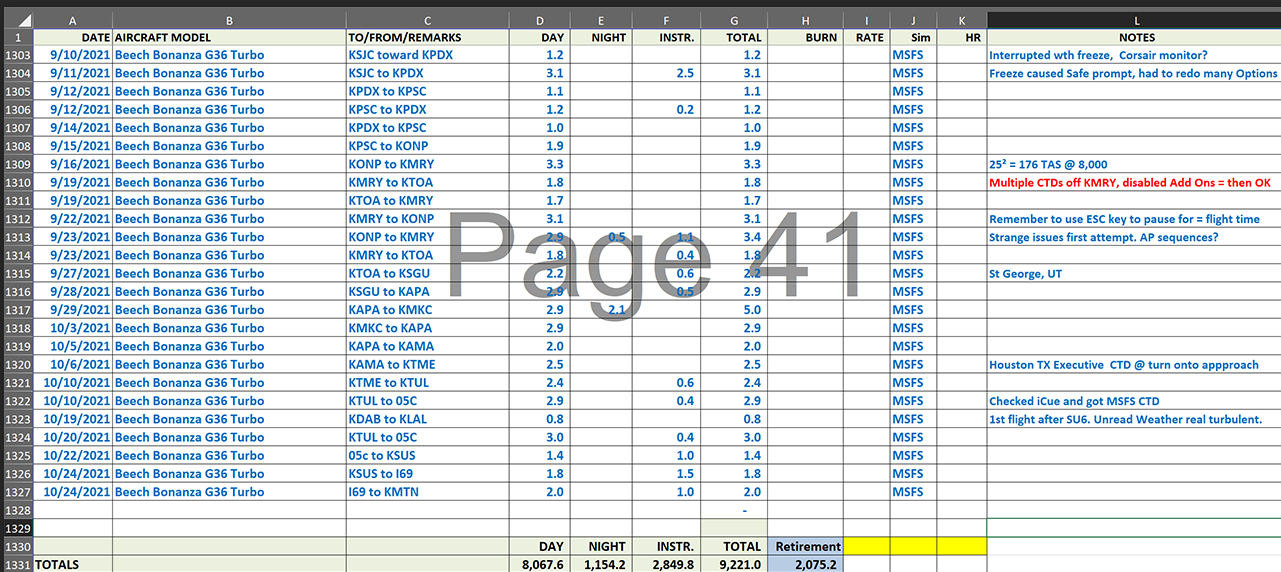Select the empty NOTES cell in row 1329

coord(1134,528)
